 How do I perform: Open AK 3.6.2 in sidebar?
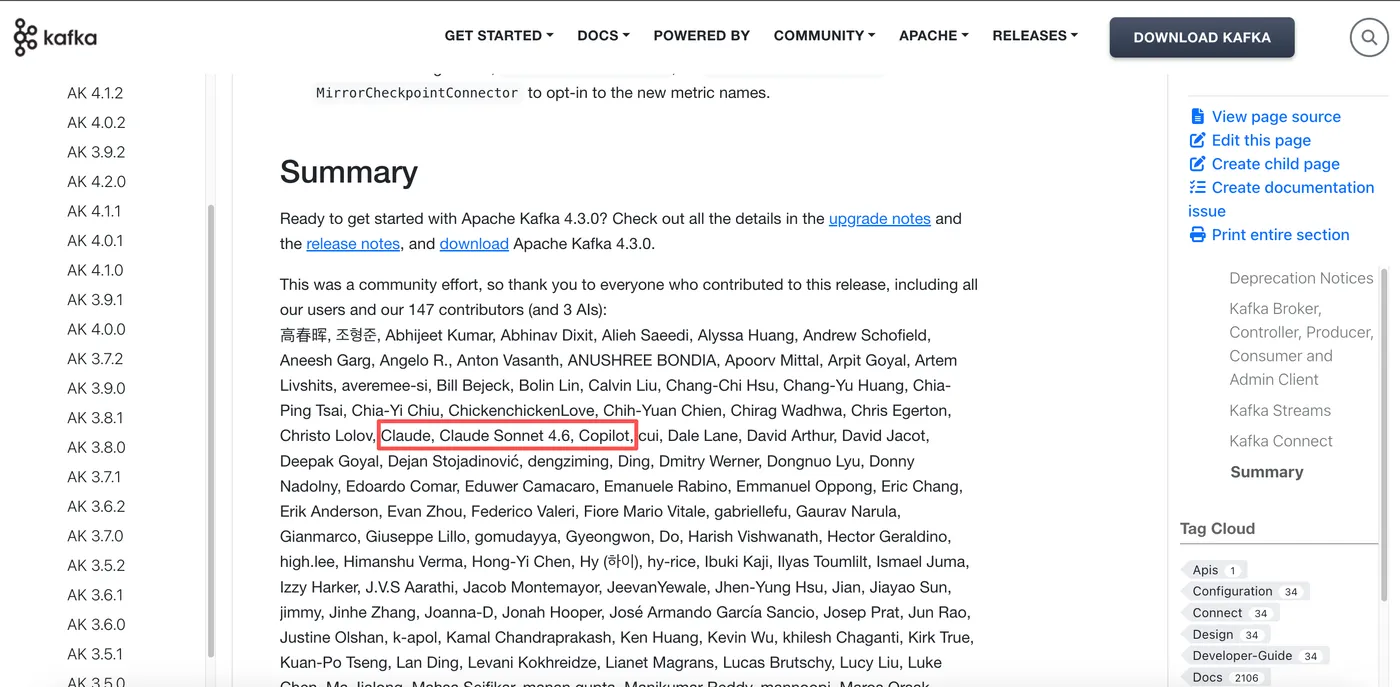(x=96, y=506)
